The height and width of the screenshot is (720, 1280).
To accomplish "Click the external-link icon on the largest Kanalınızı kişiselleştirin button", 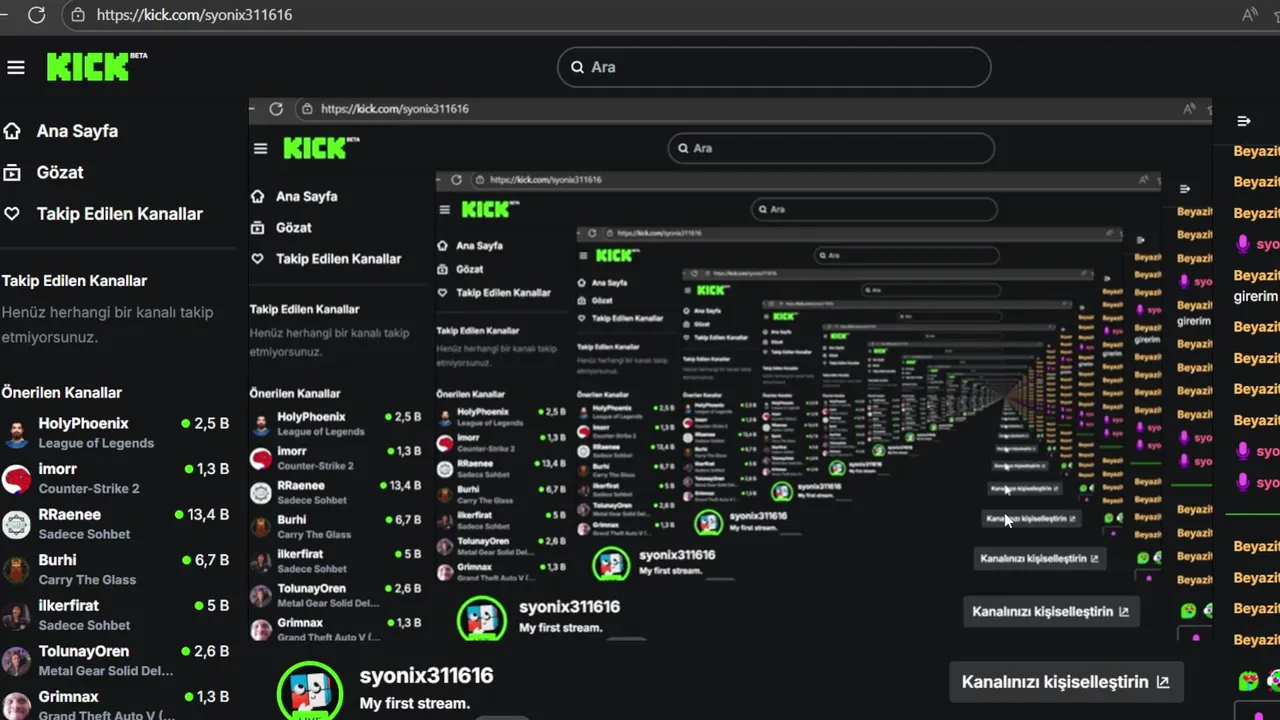I will click(1163, 682).
